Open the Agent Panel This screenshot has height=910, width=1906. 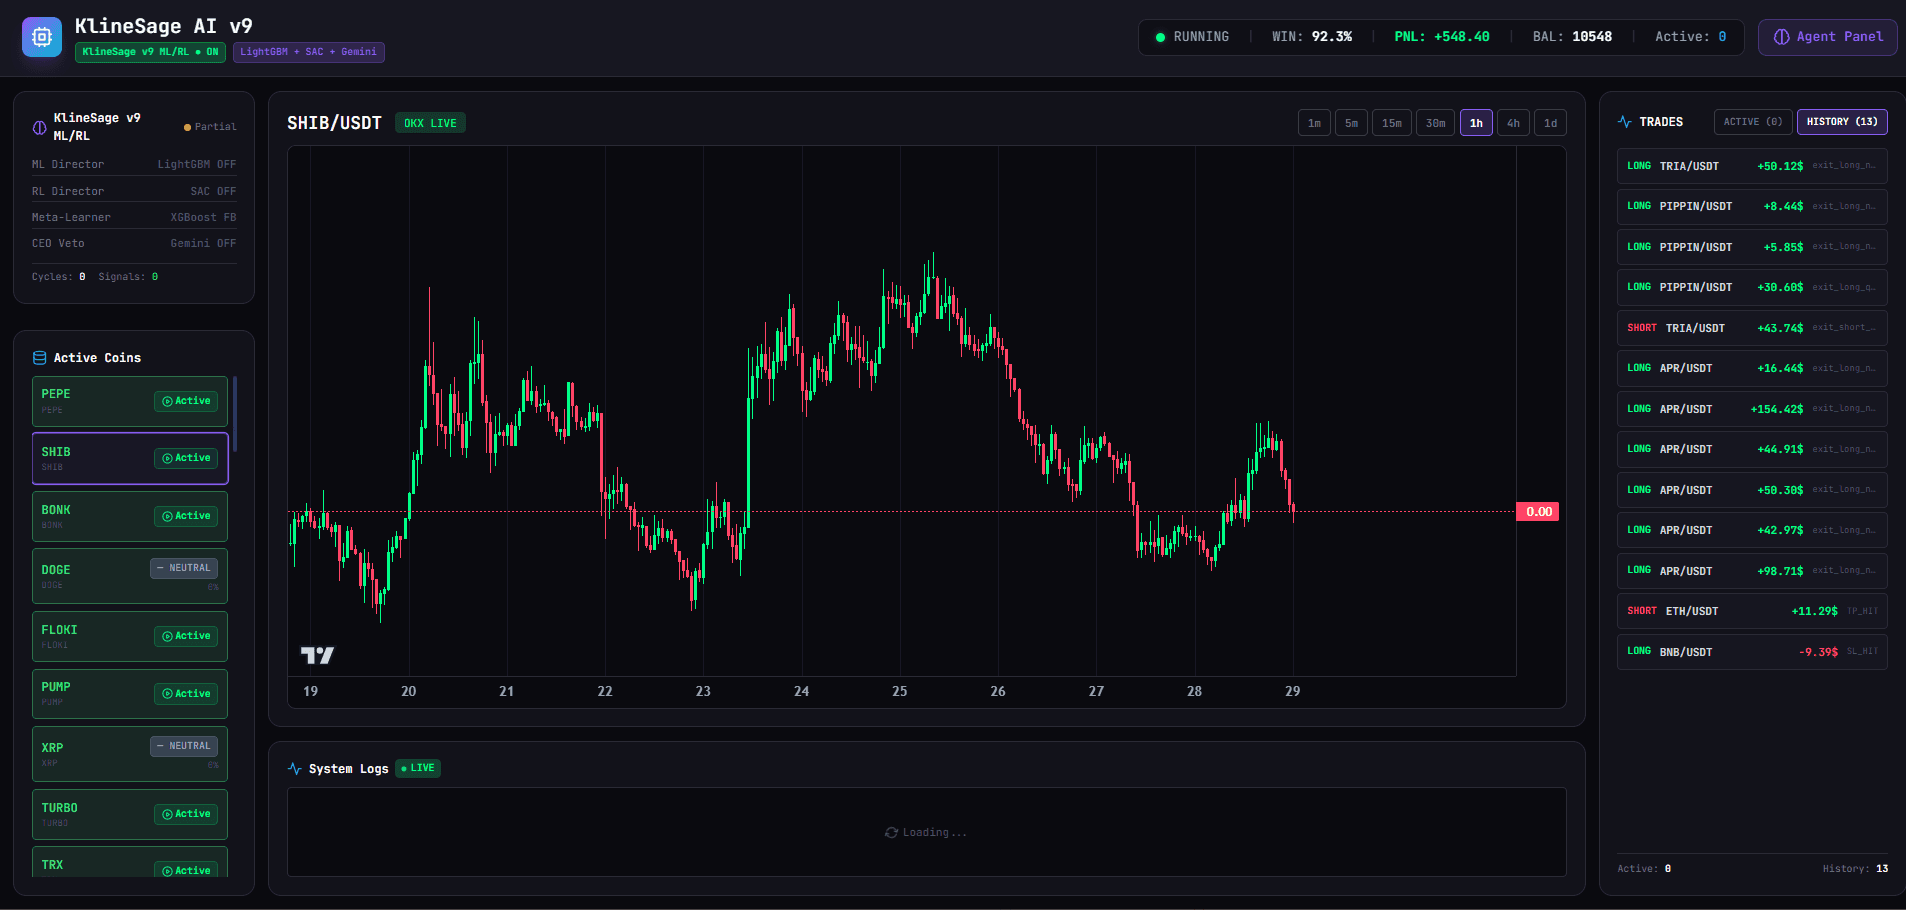point(1826,36)
